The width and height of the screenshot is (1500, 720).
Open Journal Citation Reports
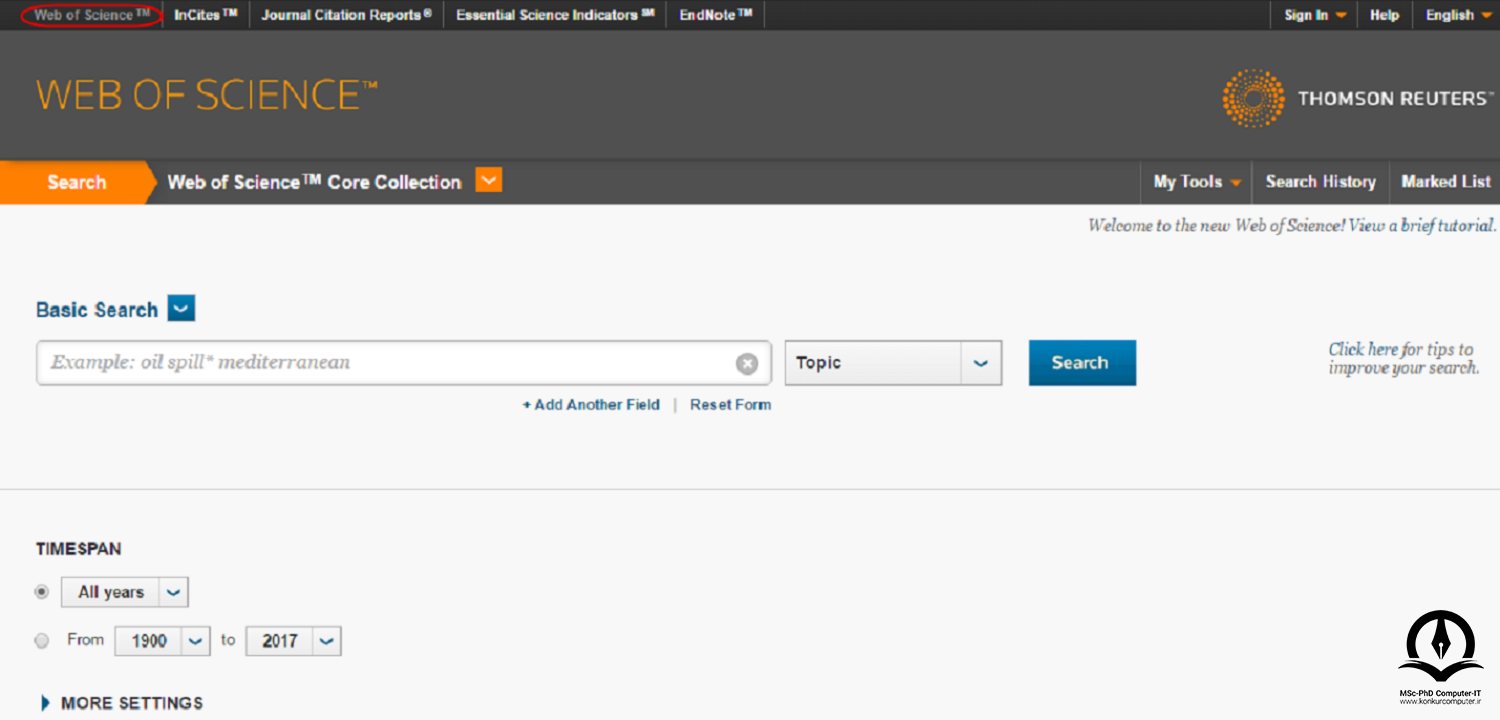[x=346, y=15]
